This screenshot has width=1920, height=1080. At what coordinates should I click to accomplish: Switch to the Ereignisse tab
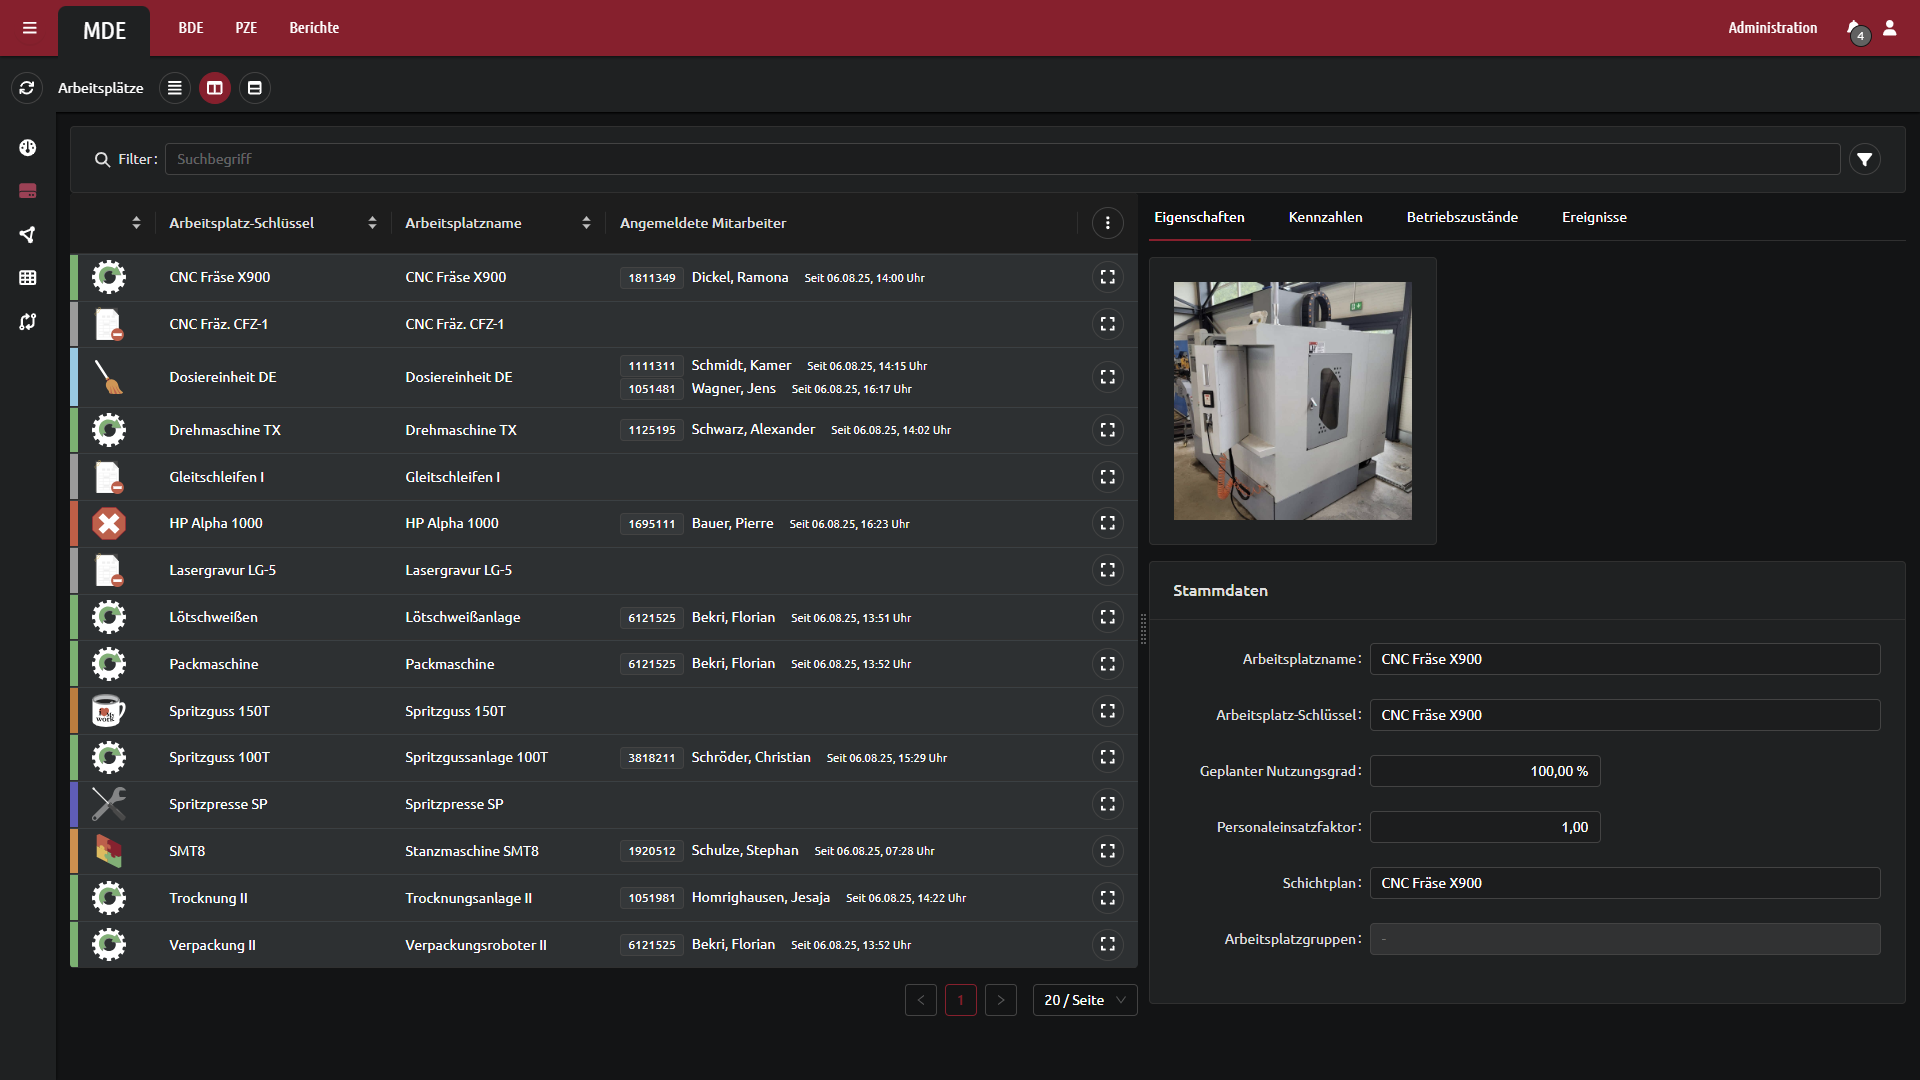tap(1594, 217)
